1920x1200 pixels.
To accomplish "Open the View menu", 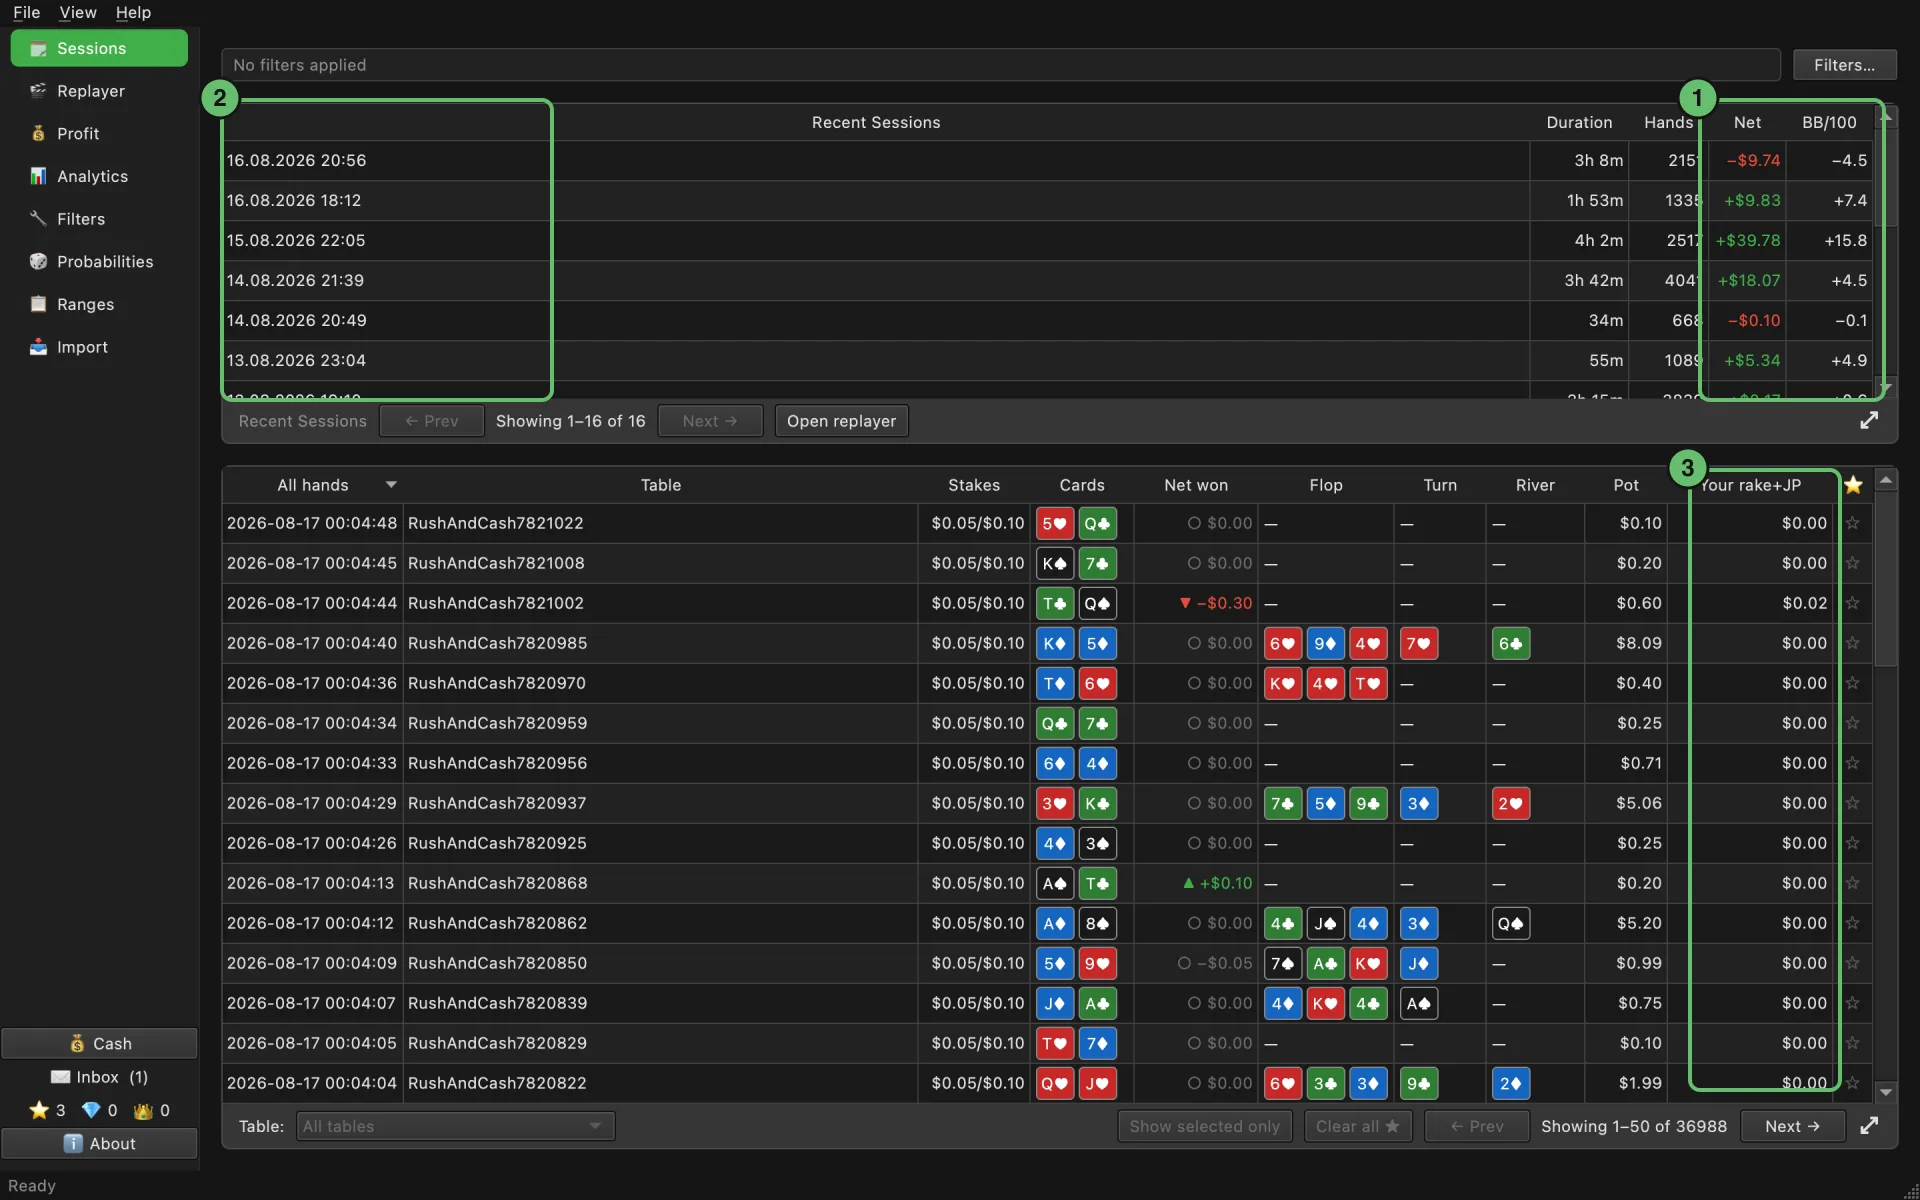I will point(77,12).
